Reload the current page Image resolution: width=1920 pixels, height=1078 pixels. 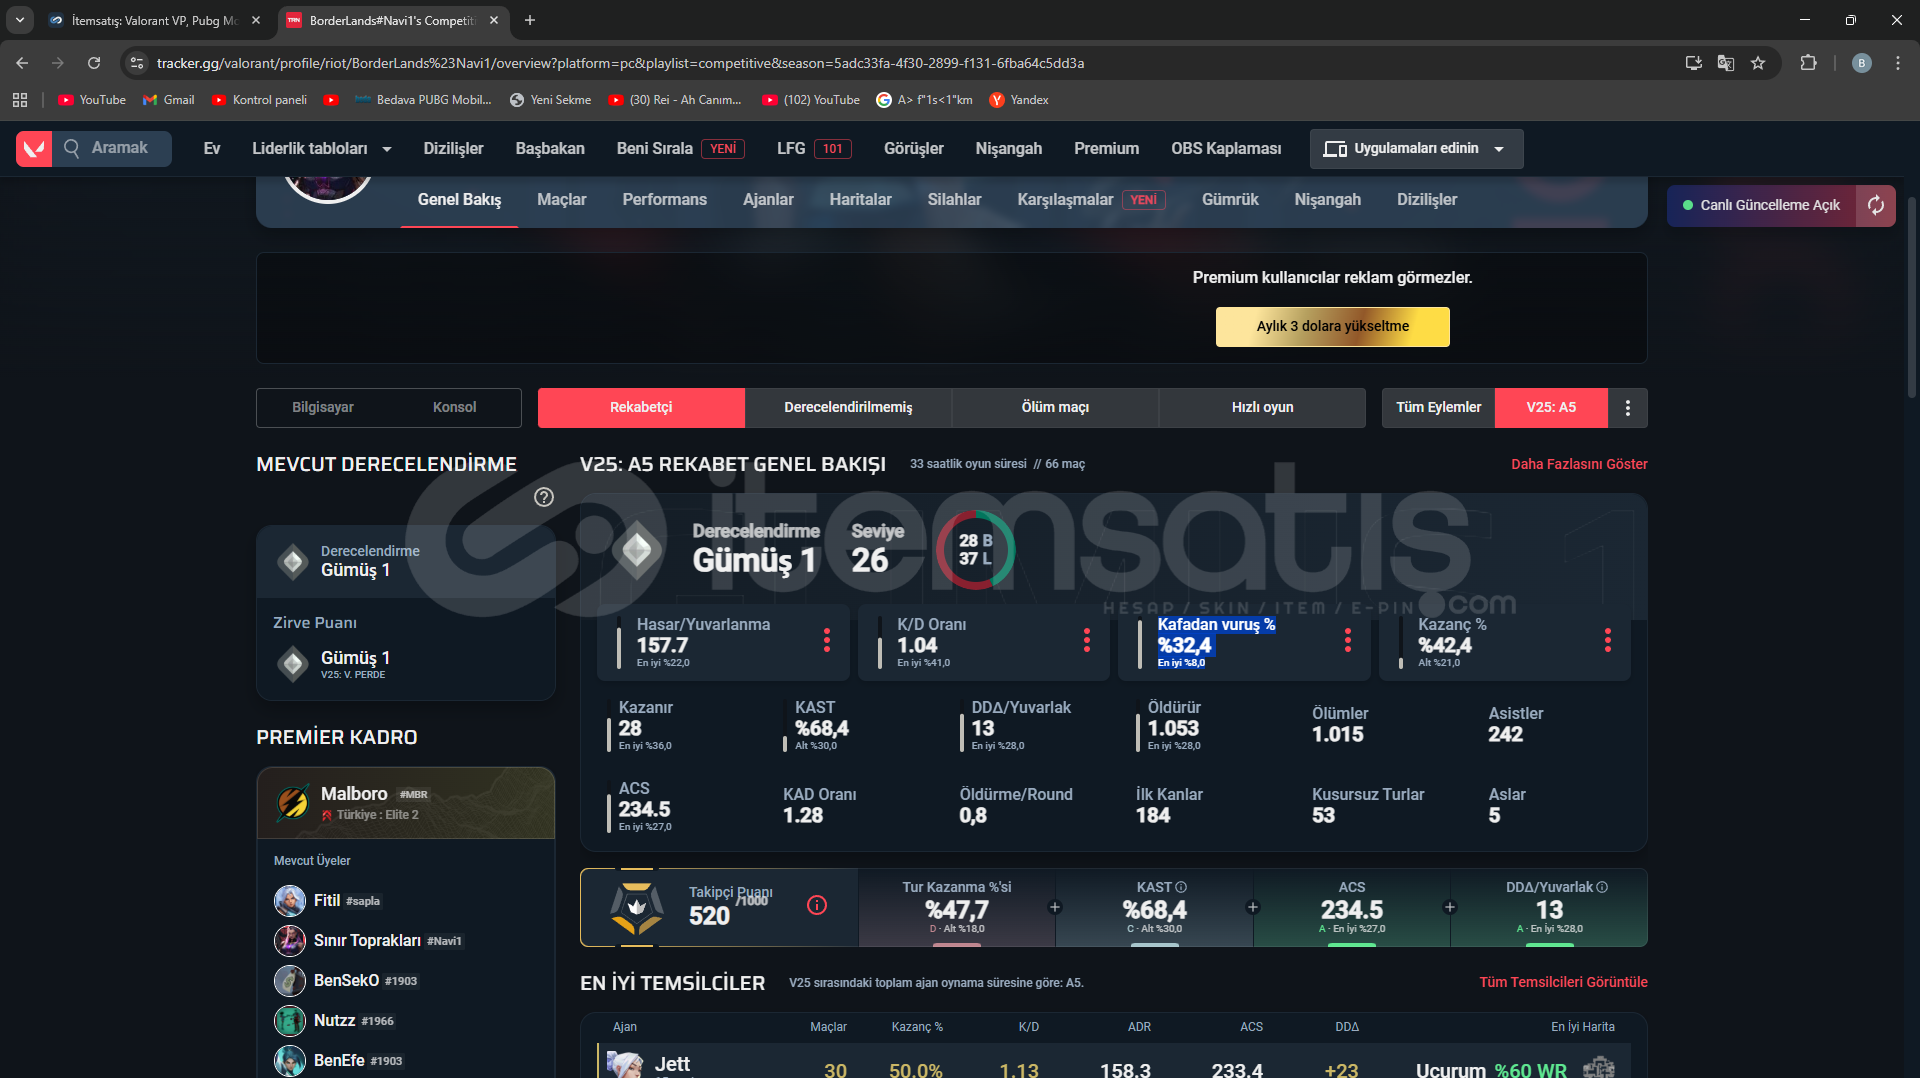click(x=94, y=63)
